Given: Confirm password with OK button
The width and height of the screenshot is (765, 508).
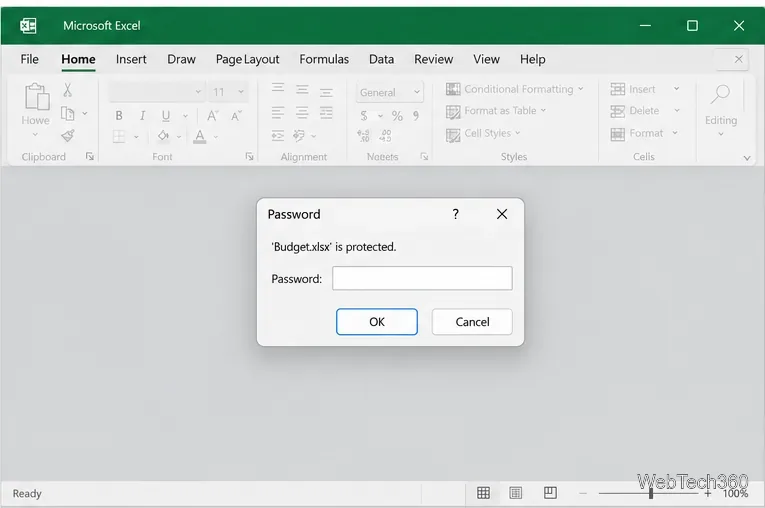Looking at the screenshot, I should [x=377, y=322].
